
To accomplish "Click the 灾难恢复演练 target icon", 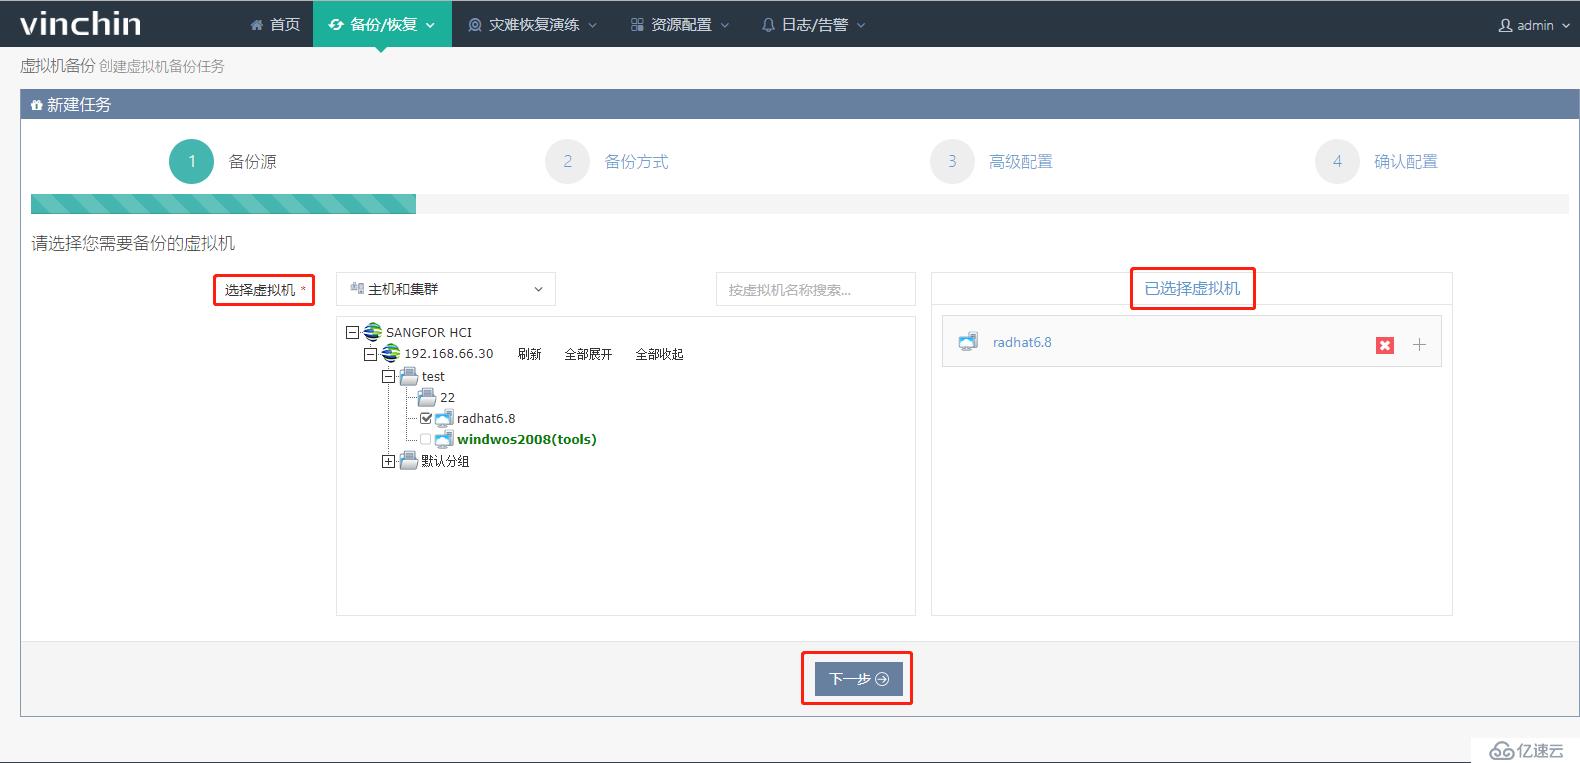I will [475, 25].
